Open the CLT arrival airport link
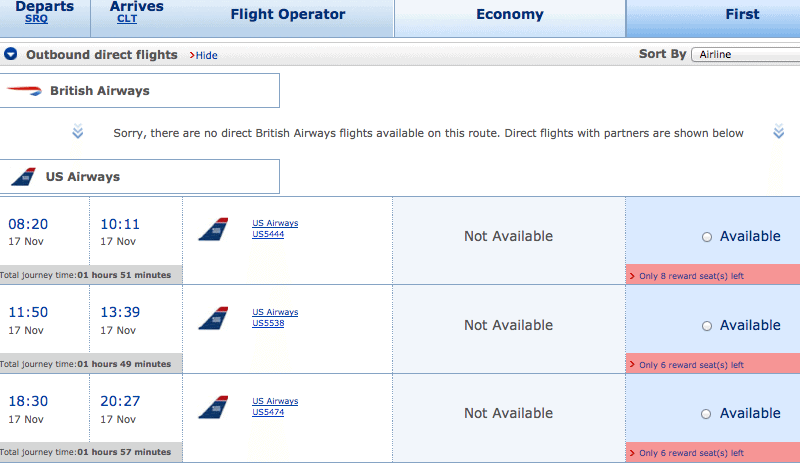The width and height of the screenshot is (800, 463). (x=127, y=19)
